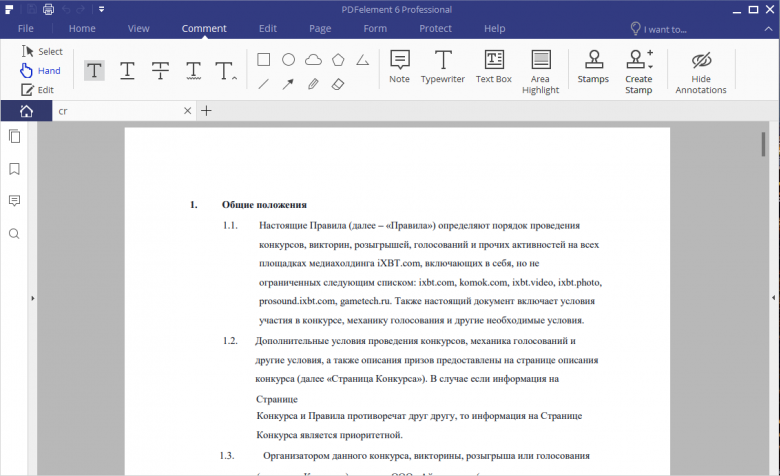Screen dimensions: 780x476
Task: Pick the Arrow drawing tool
Action: pos(288,84)
